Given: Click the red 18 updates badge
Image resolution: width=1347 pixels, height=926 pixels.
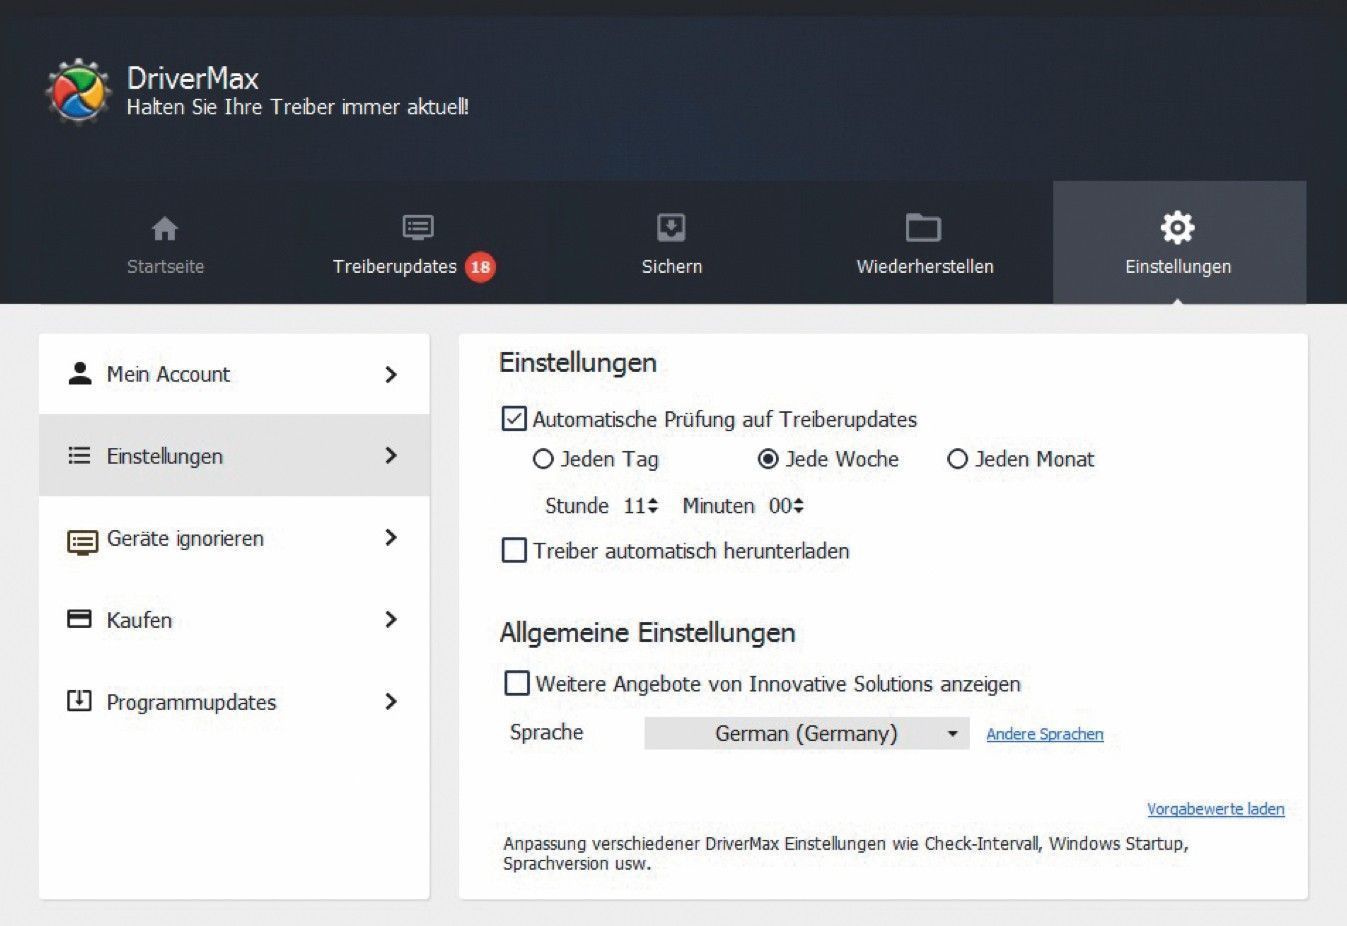Looking at the screenshot, I should [480, 267].
